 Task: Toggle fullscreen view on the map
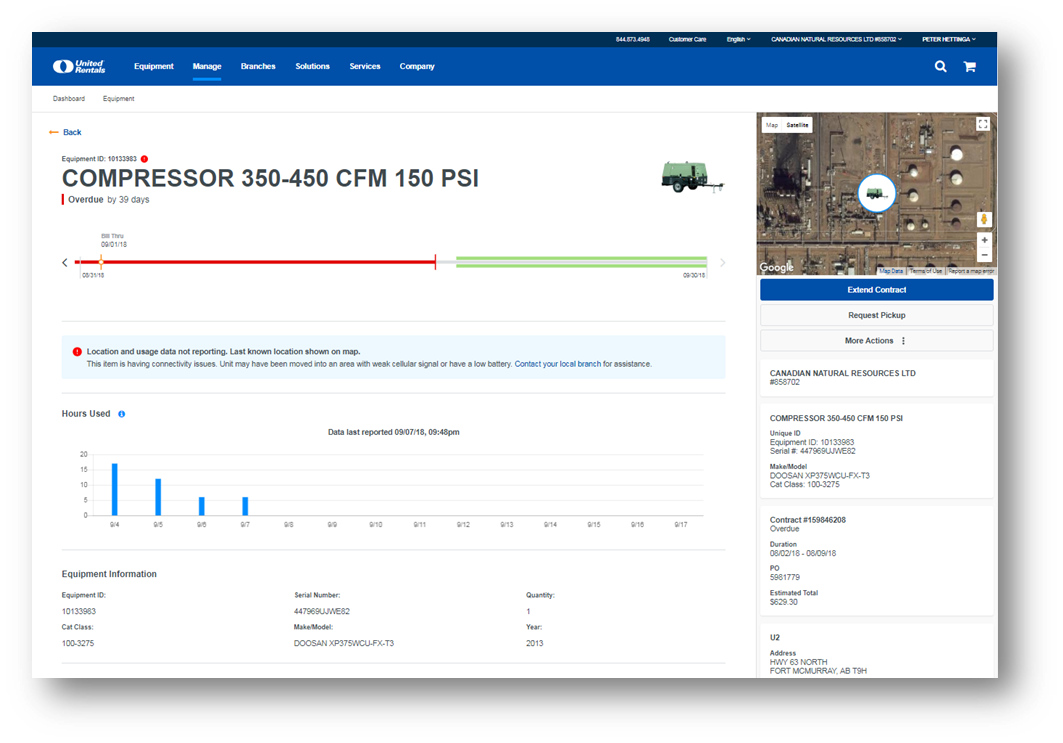coord(982,124)
